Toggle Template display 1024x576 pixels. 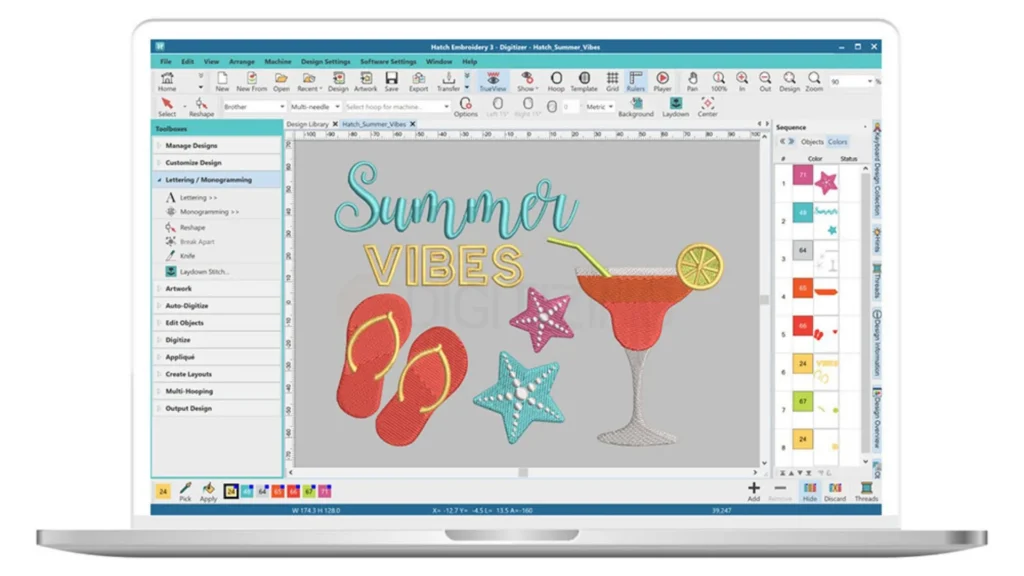coord(584,82)
